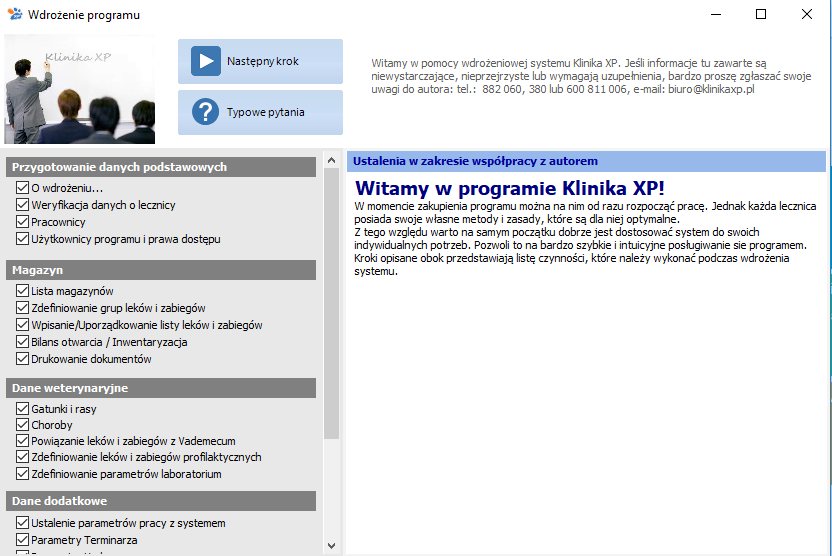The image size is (832, 556).
Task: Select the 'Pracownicy' step text
Action: tap(58, 222)
